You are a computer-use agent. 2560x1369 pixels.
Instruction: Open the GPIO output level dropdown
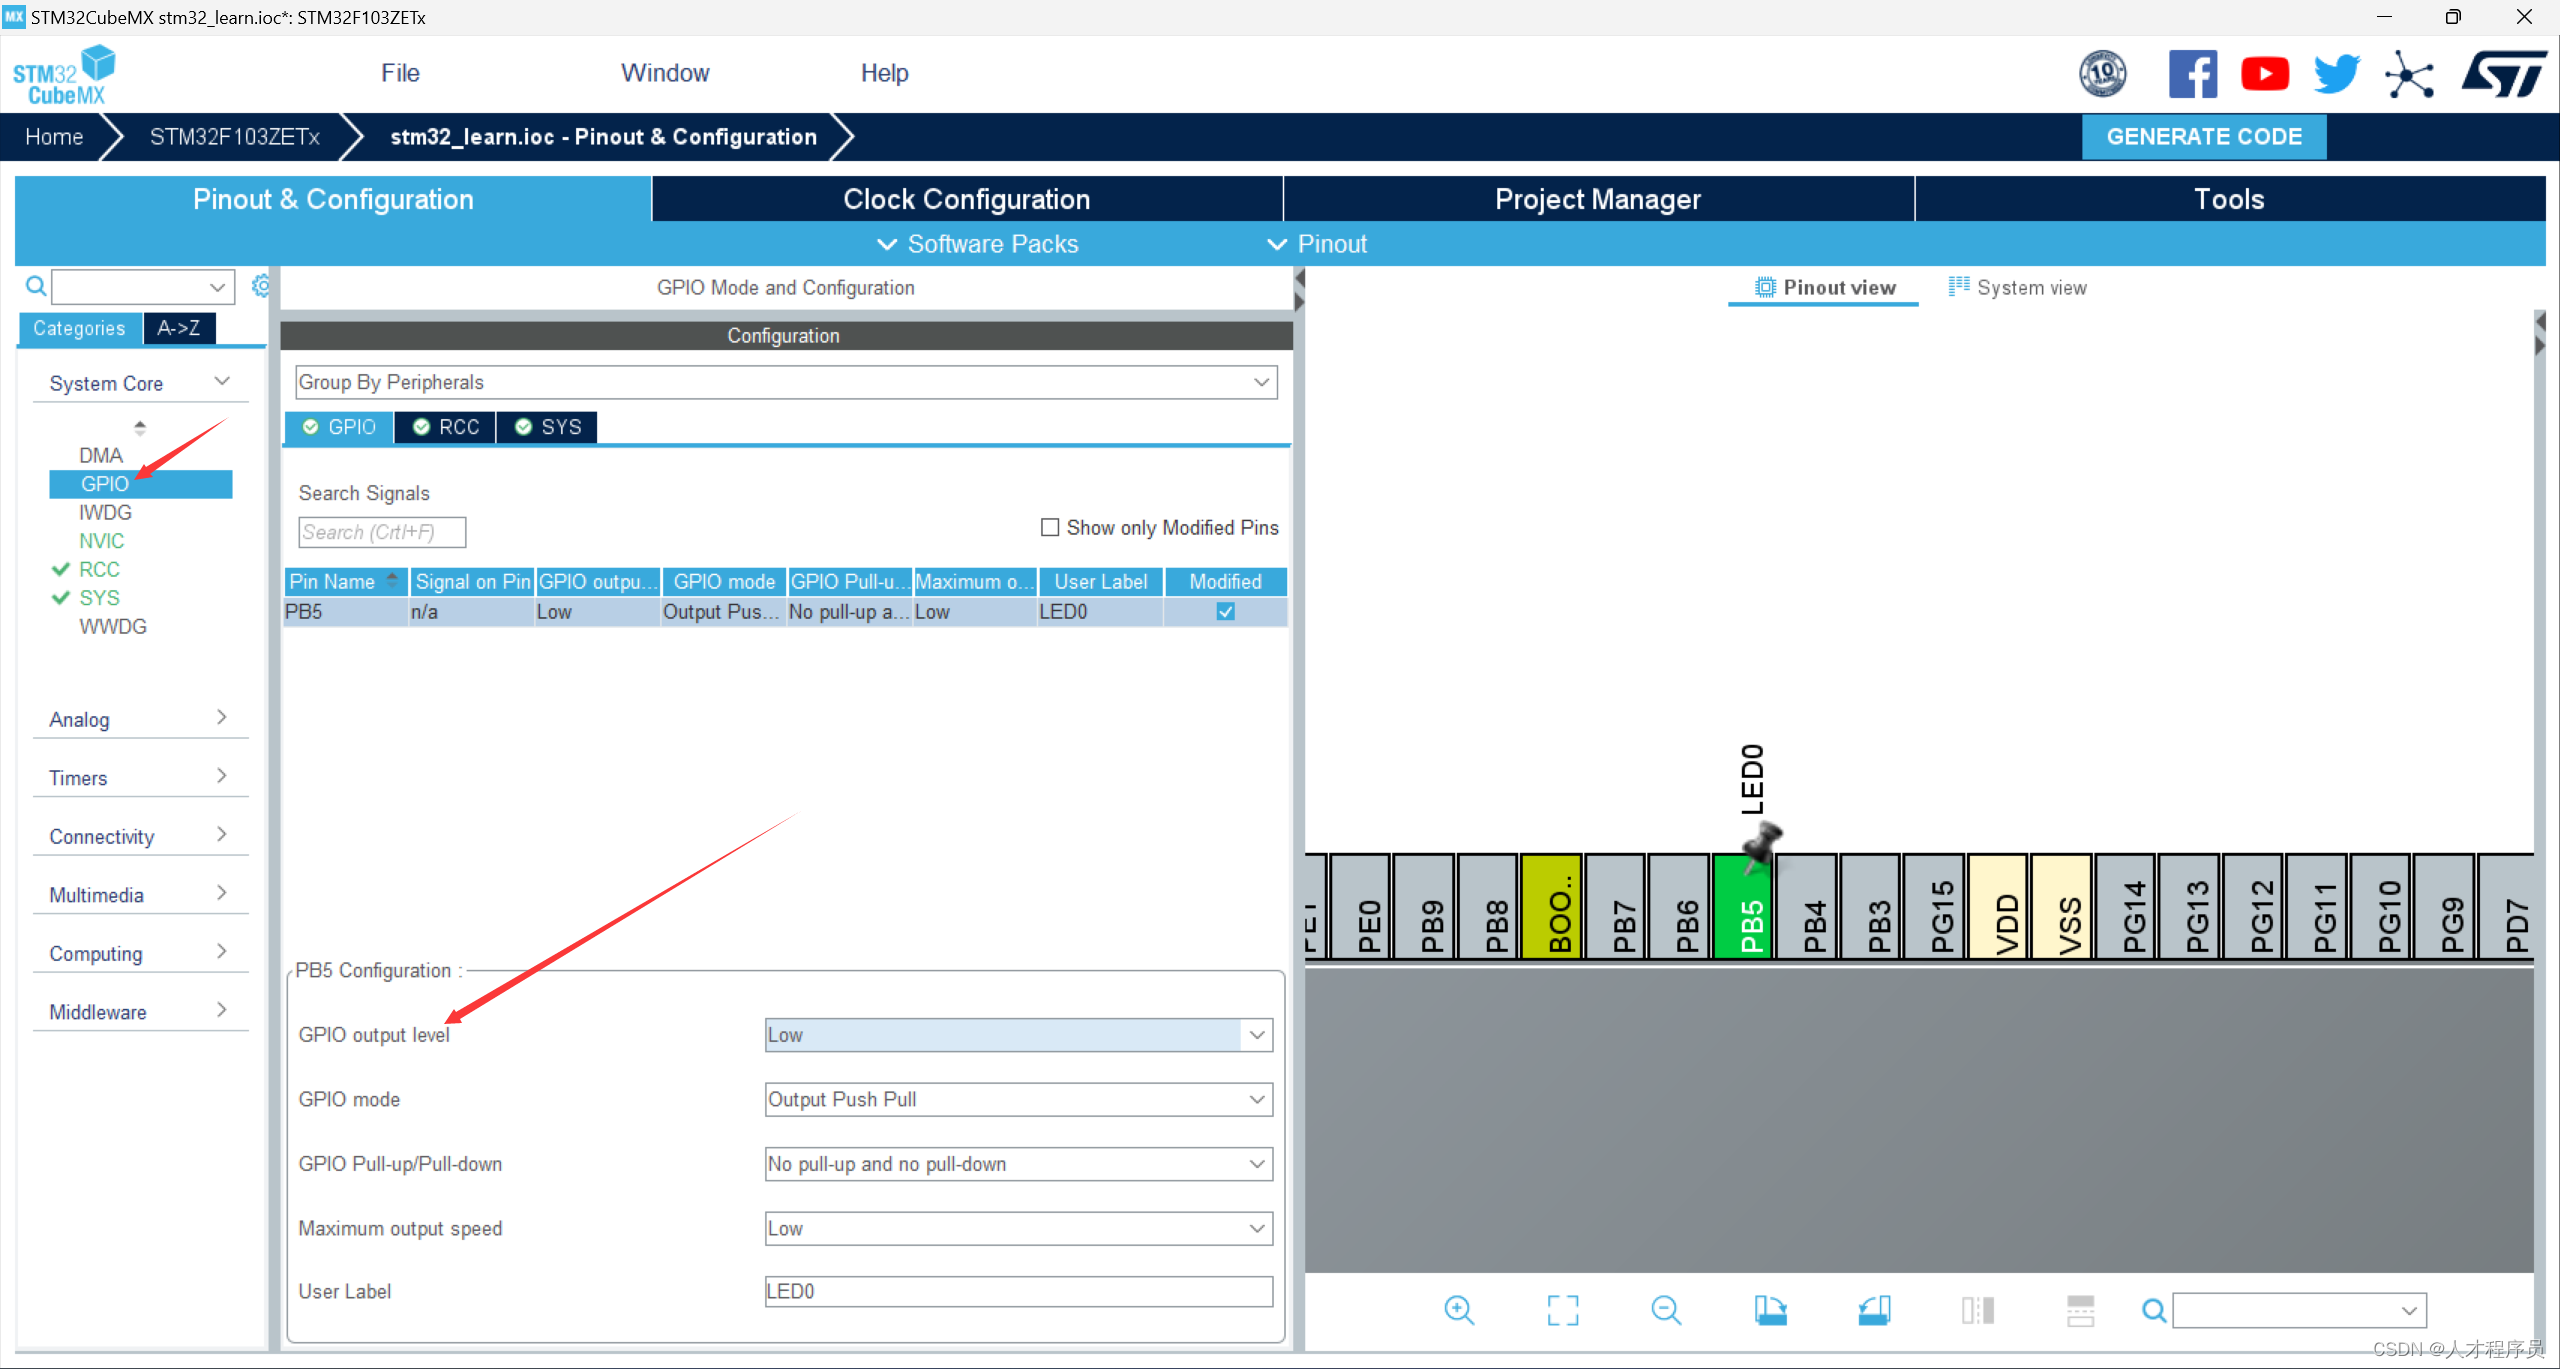point(1019,1035)
